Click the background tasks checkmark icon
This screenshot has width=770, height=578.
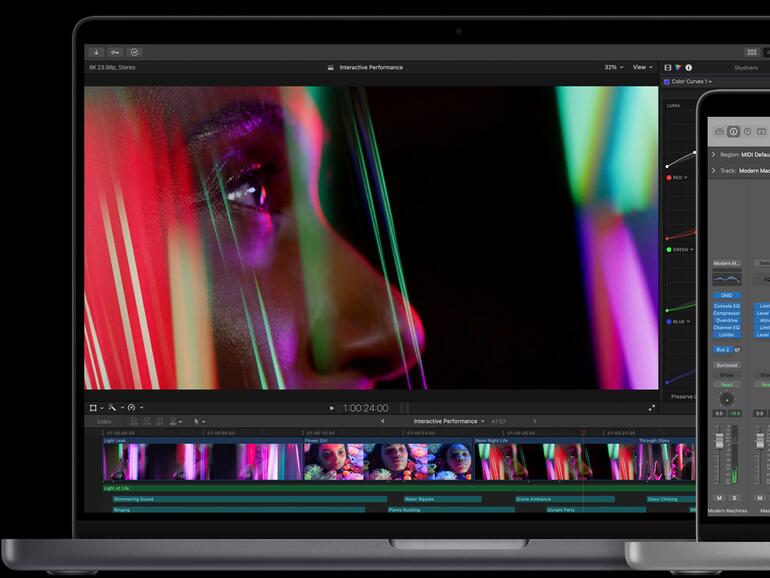tap(135, 52)
